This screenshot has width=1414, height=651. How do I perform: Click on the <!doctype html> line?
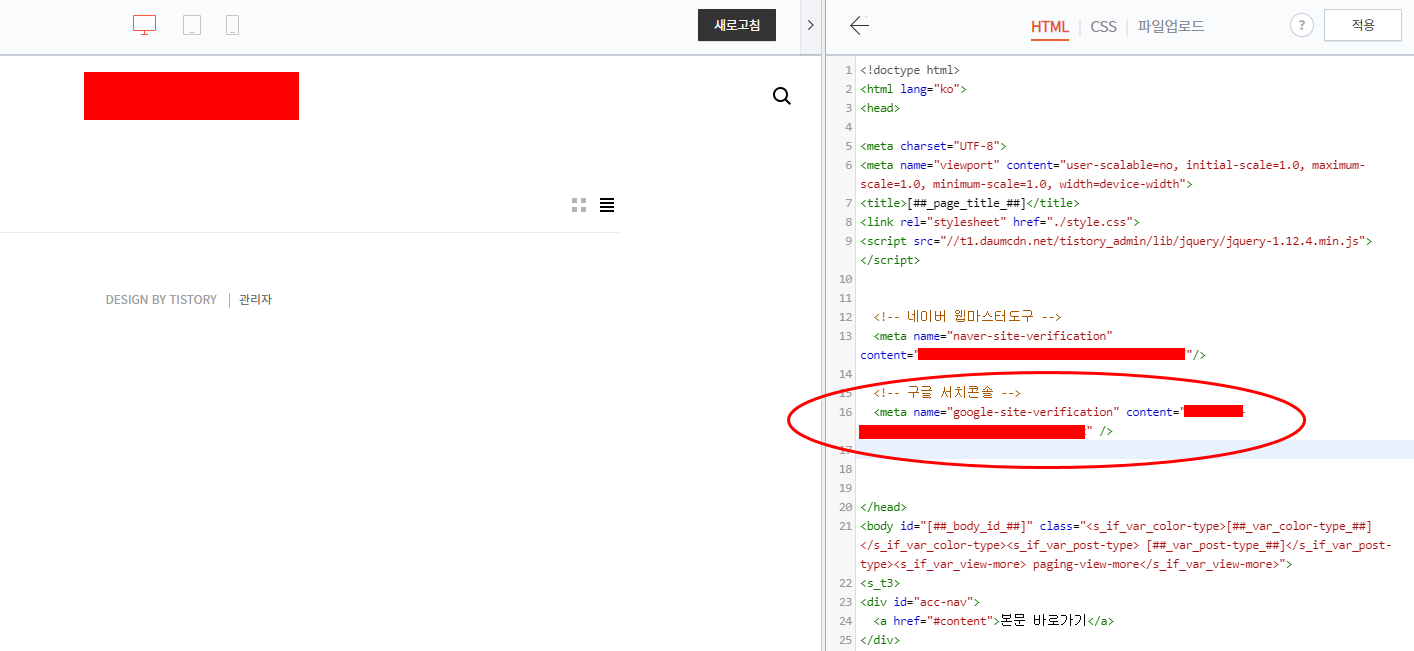coord(910,70)
